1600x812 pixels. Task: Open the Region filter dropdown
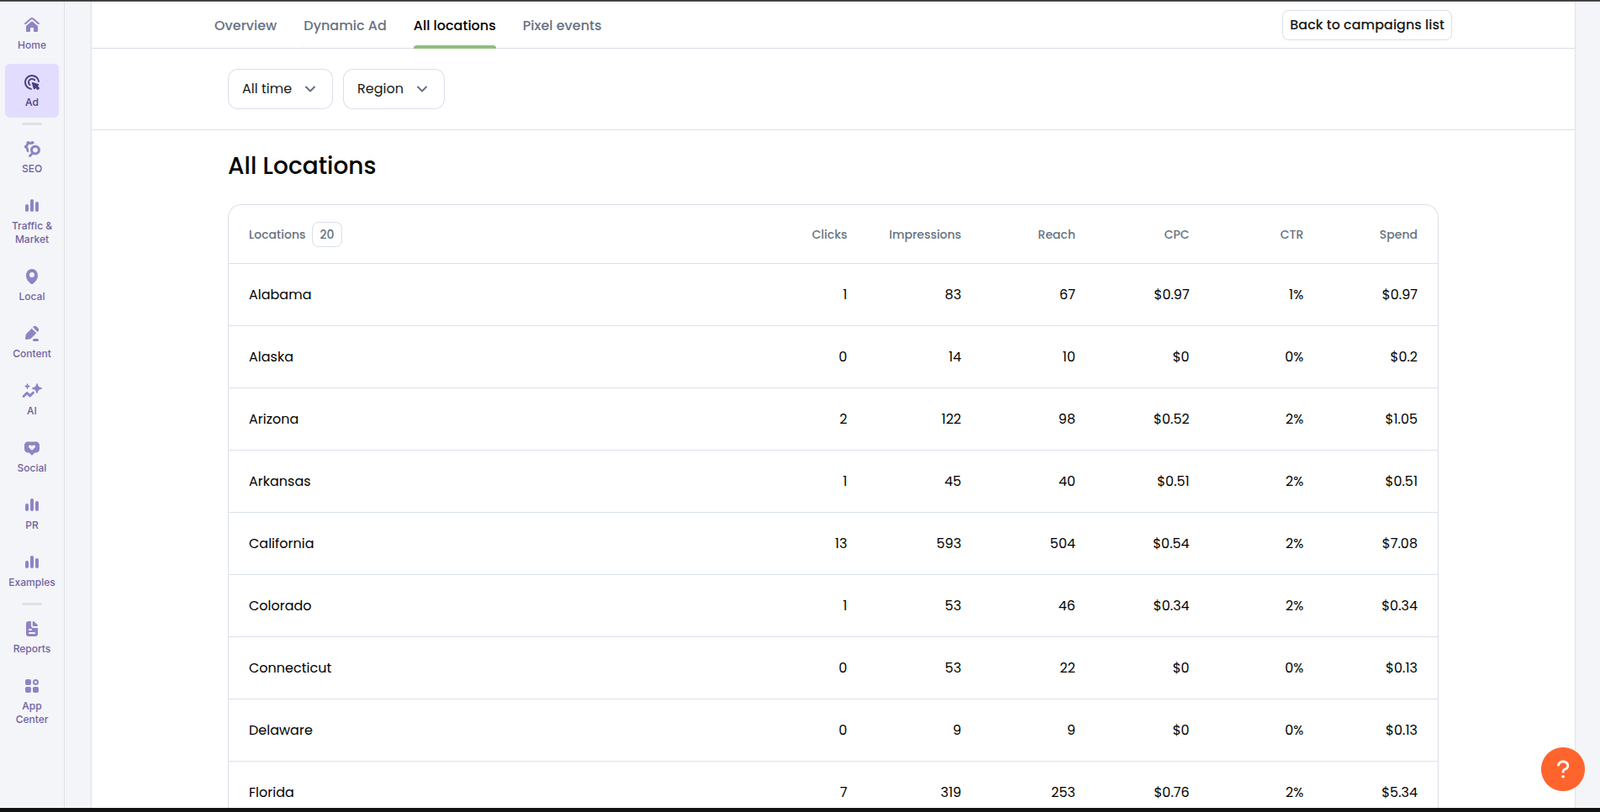pyautogui.click(x=393, y=89)
